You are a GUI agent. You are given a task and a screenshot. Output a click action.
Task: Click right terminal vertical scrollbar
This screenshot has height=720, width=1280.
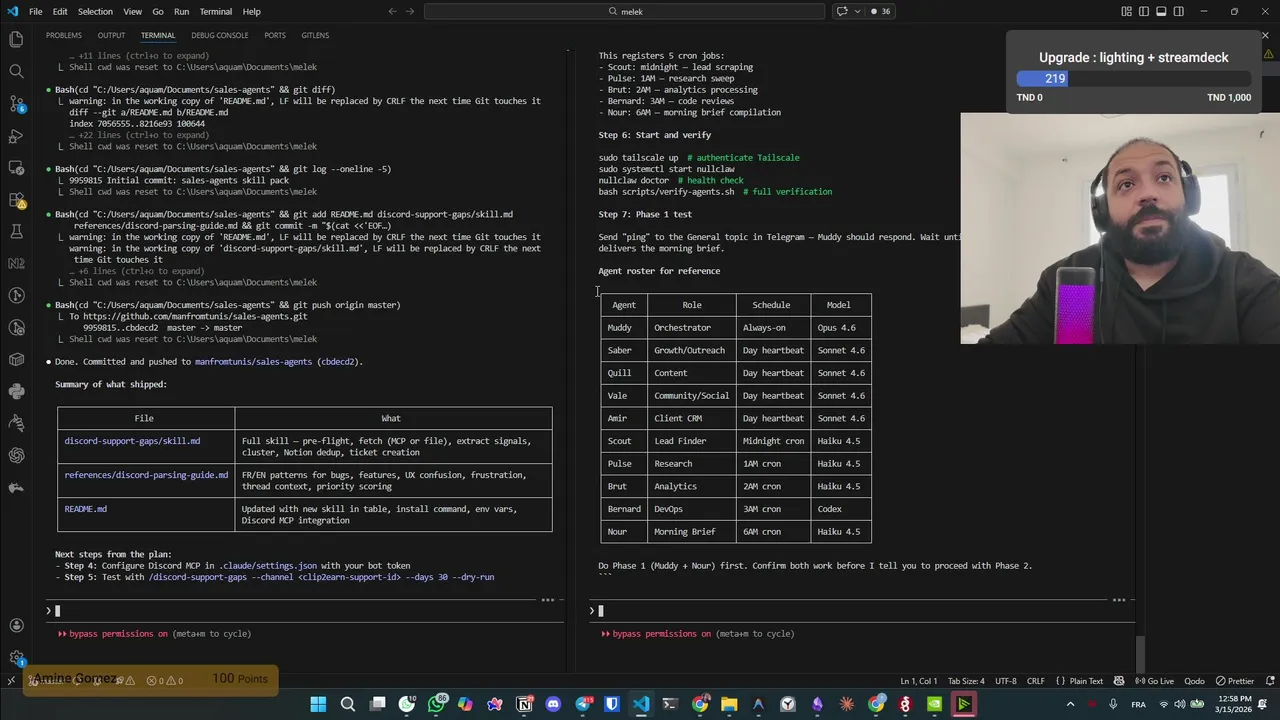coord(1140,656)
